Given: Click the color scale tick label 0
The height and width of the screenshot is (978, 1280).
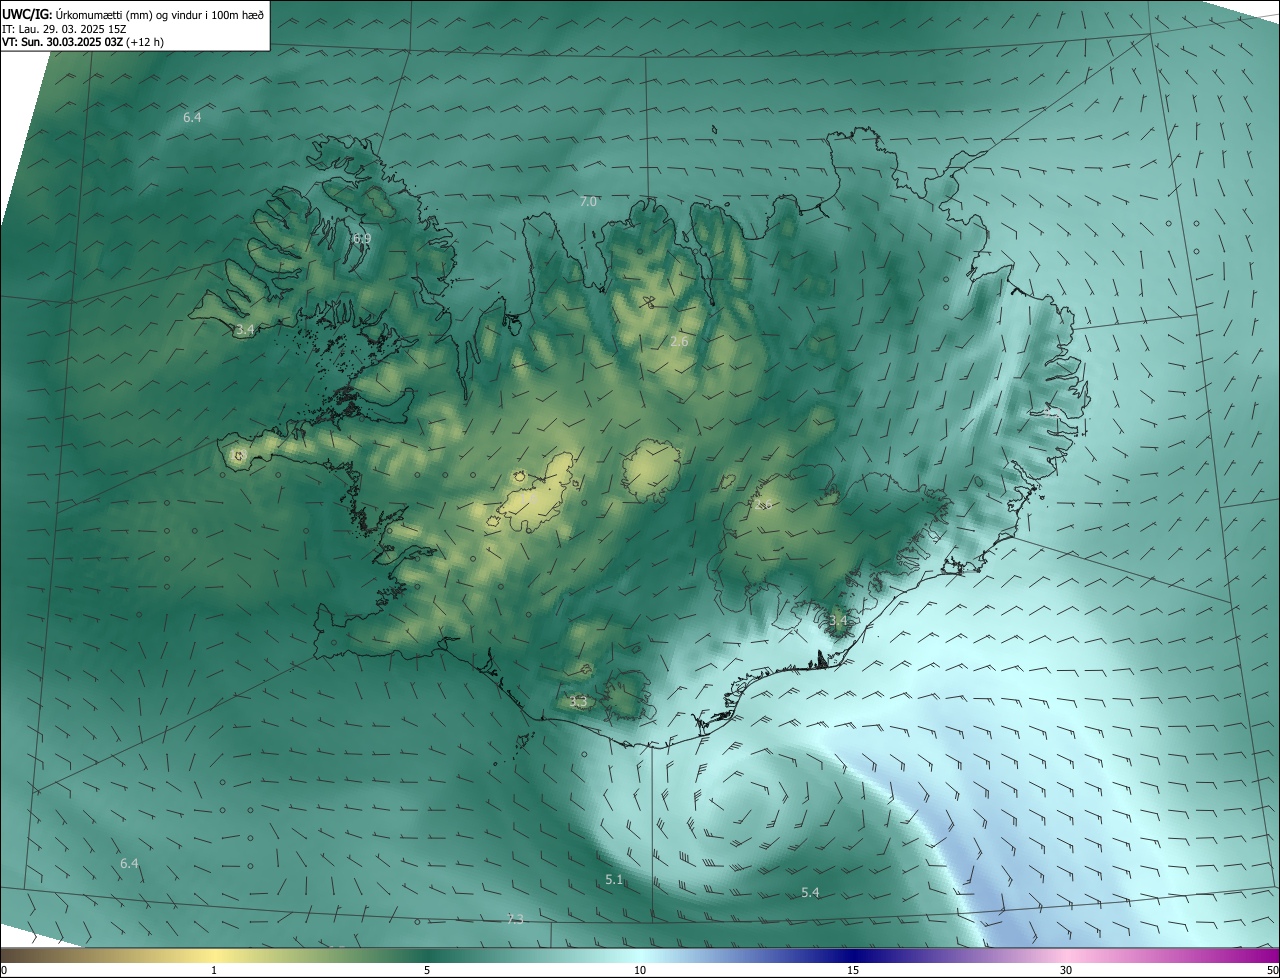Looking at the screenshot, I should click(4, 970).
